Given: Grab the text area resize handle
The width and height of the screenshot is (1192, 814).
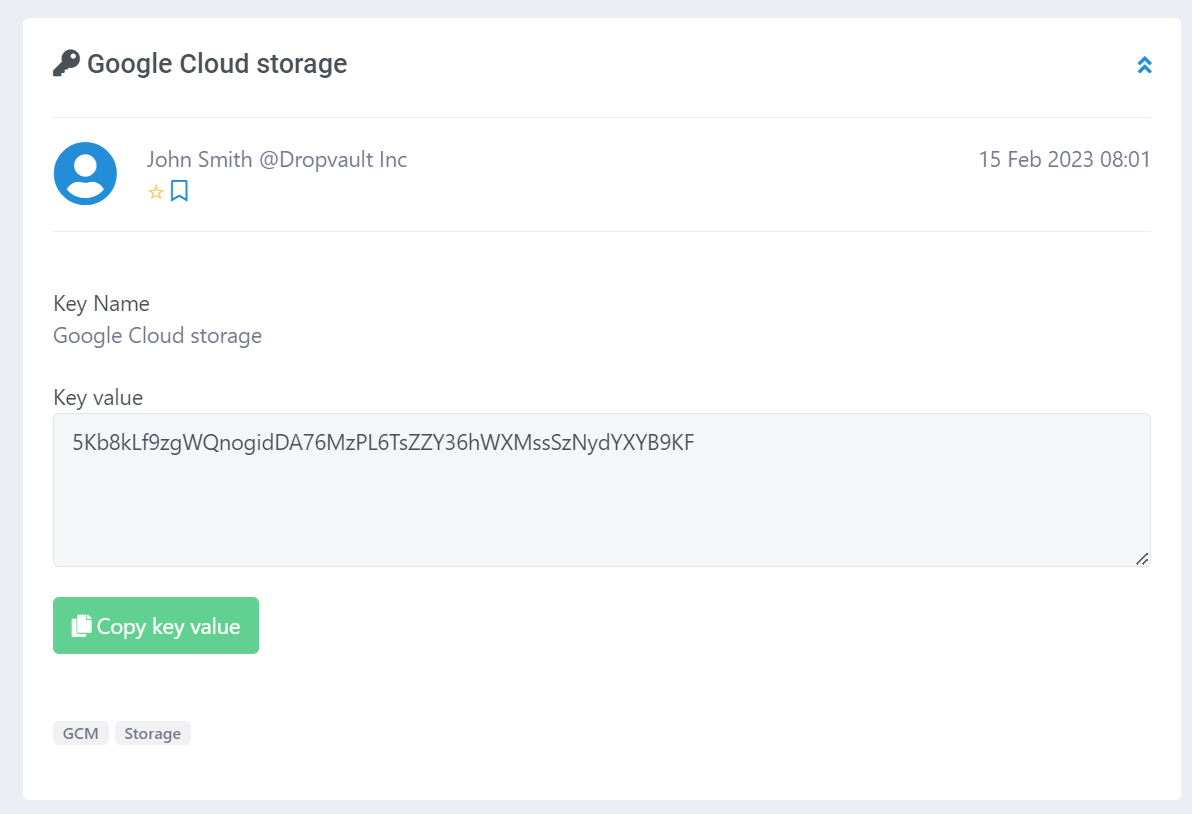Looking at the screenshot, I should pyautogui.click(x=1142, y=559).
